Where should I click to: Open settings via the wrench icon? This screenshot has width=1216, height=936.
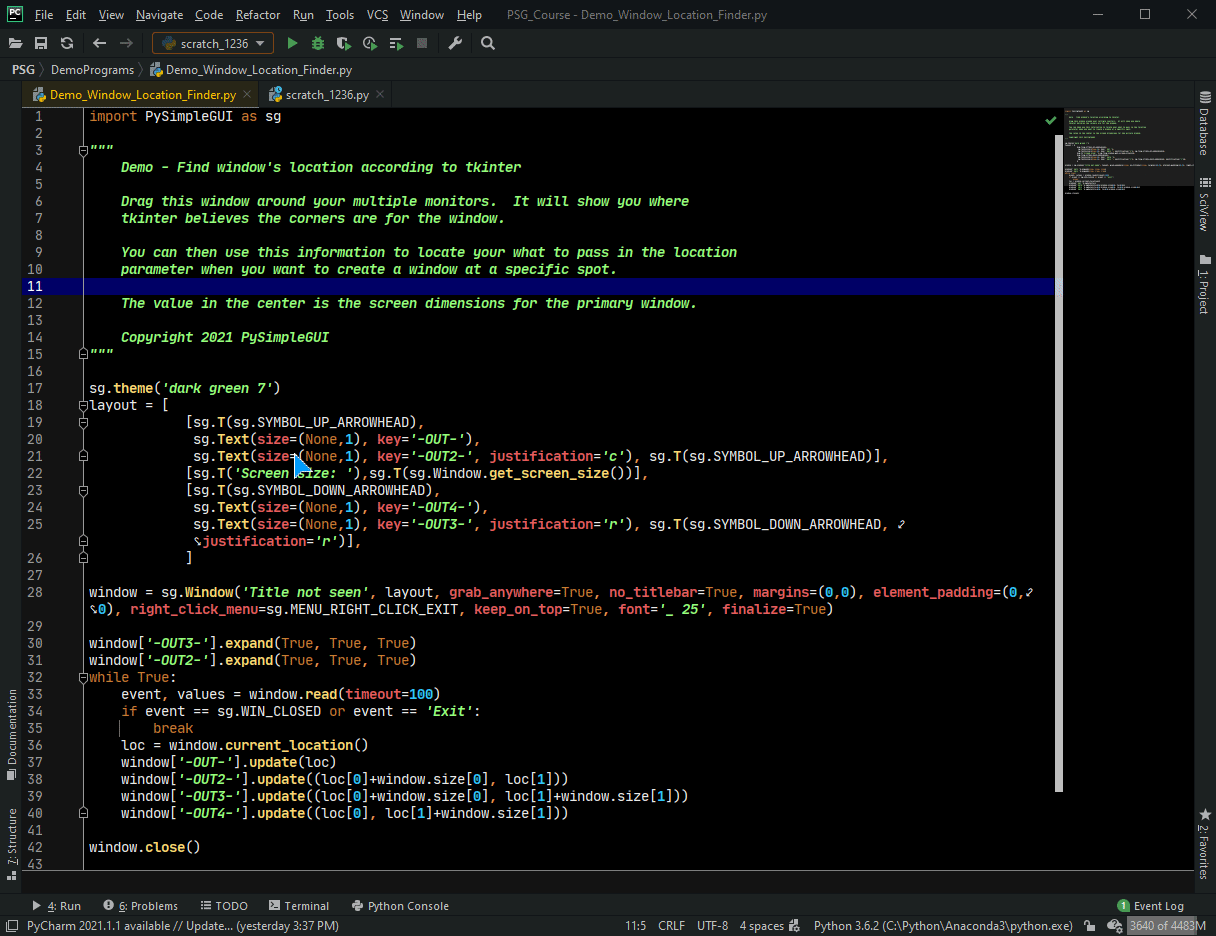click(x=455, y=43)
